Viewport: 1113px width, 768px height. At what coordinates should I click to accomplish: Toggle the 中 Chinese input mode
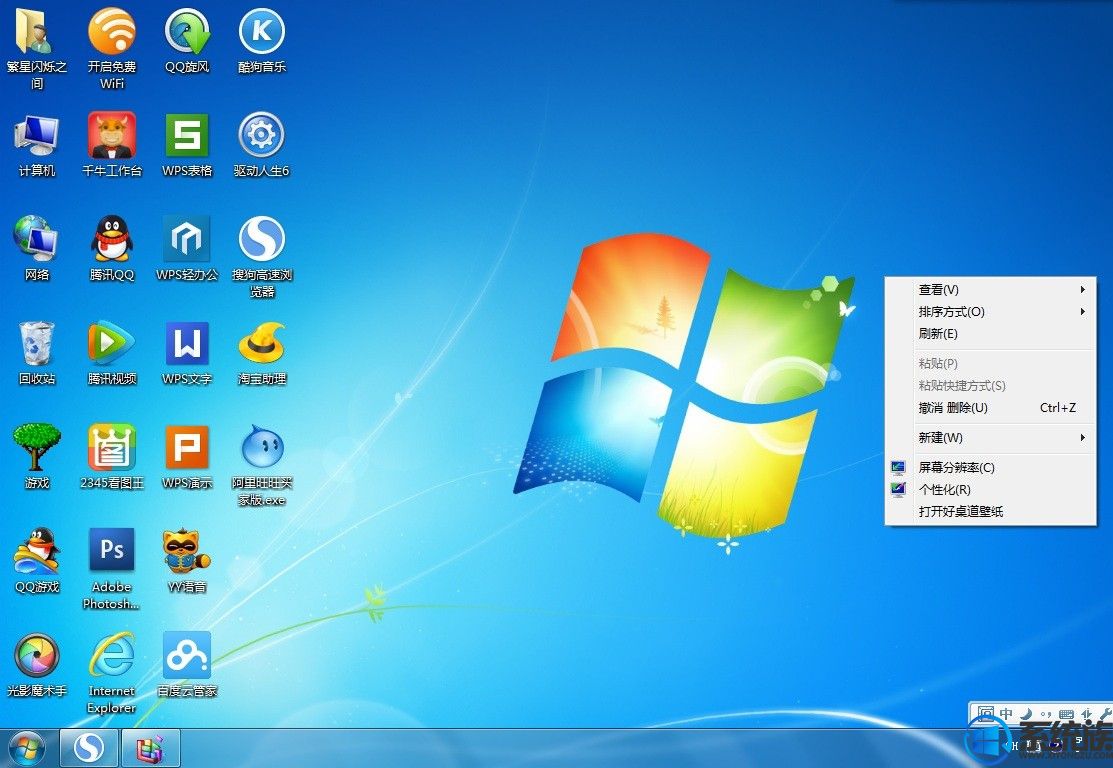1006,713
